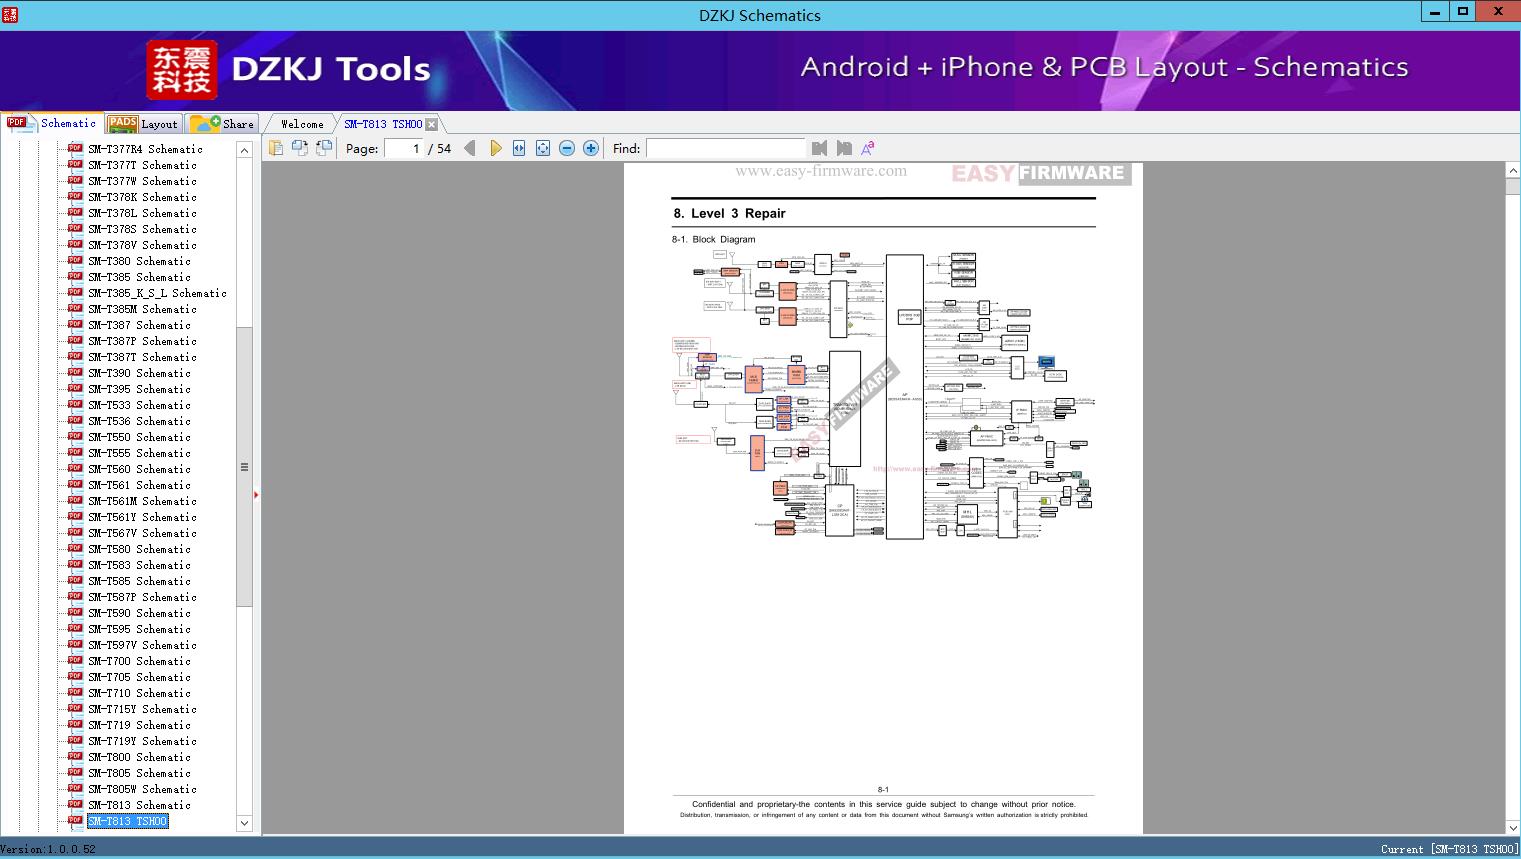Open SM-T387T Schematic in the tree
Viewport: 1521px width, 859px height.
click(142, 357)
